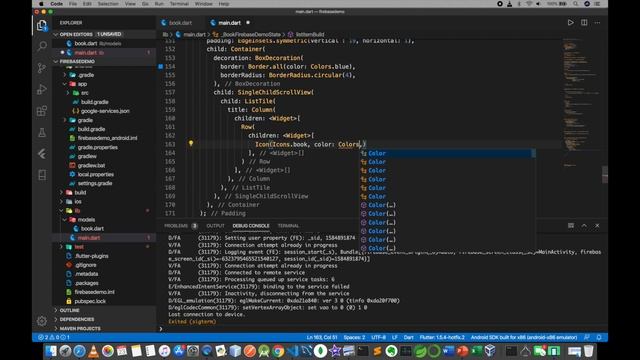Open the Extensions view
Viewport: 640px width, 360px height.
click(x=42, y=111)
